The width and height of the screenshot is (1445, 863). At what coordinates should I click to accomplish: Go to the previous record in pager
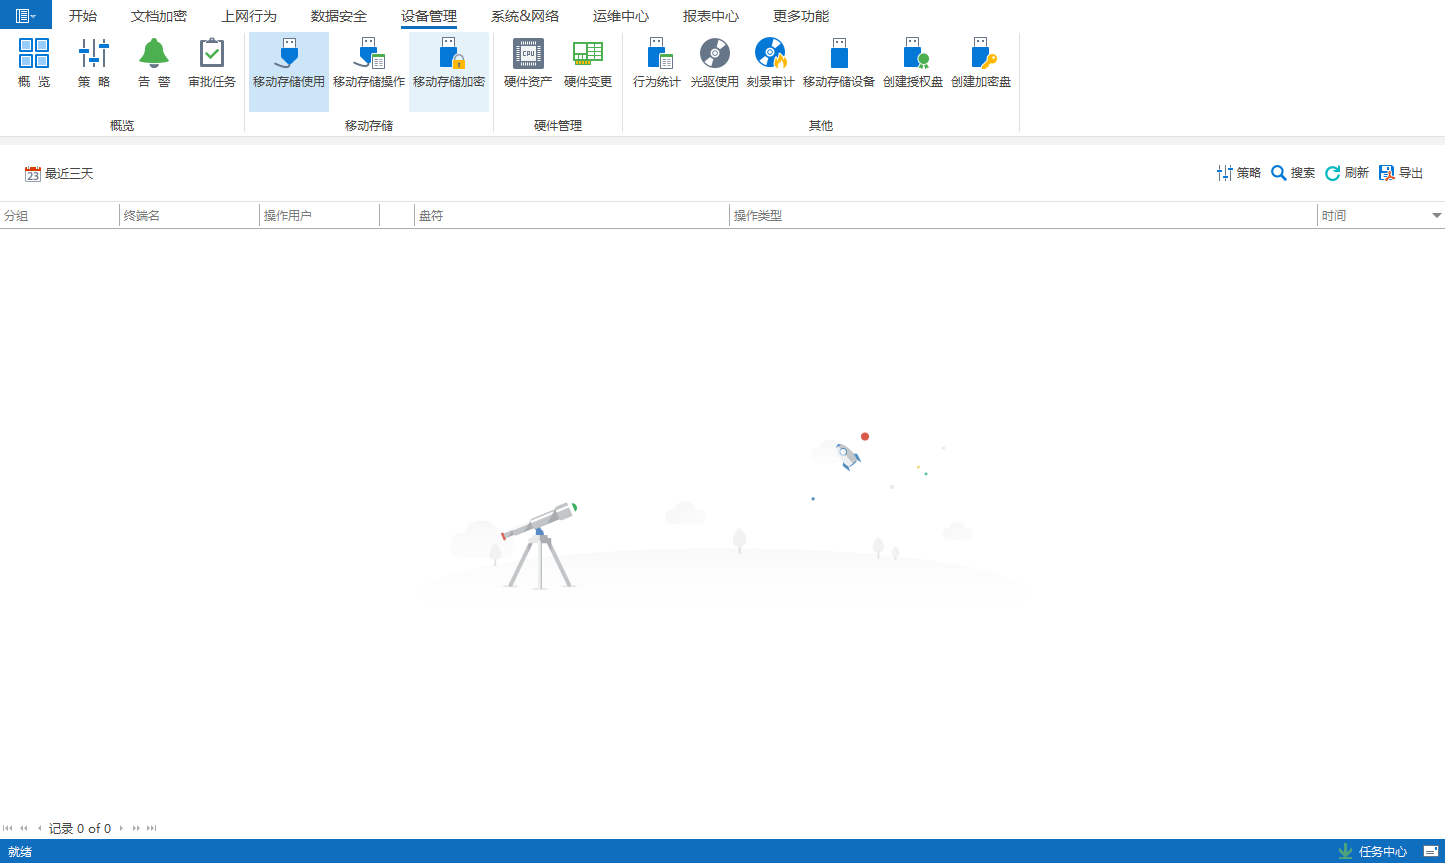pos(40,828)
